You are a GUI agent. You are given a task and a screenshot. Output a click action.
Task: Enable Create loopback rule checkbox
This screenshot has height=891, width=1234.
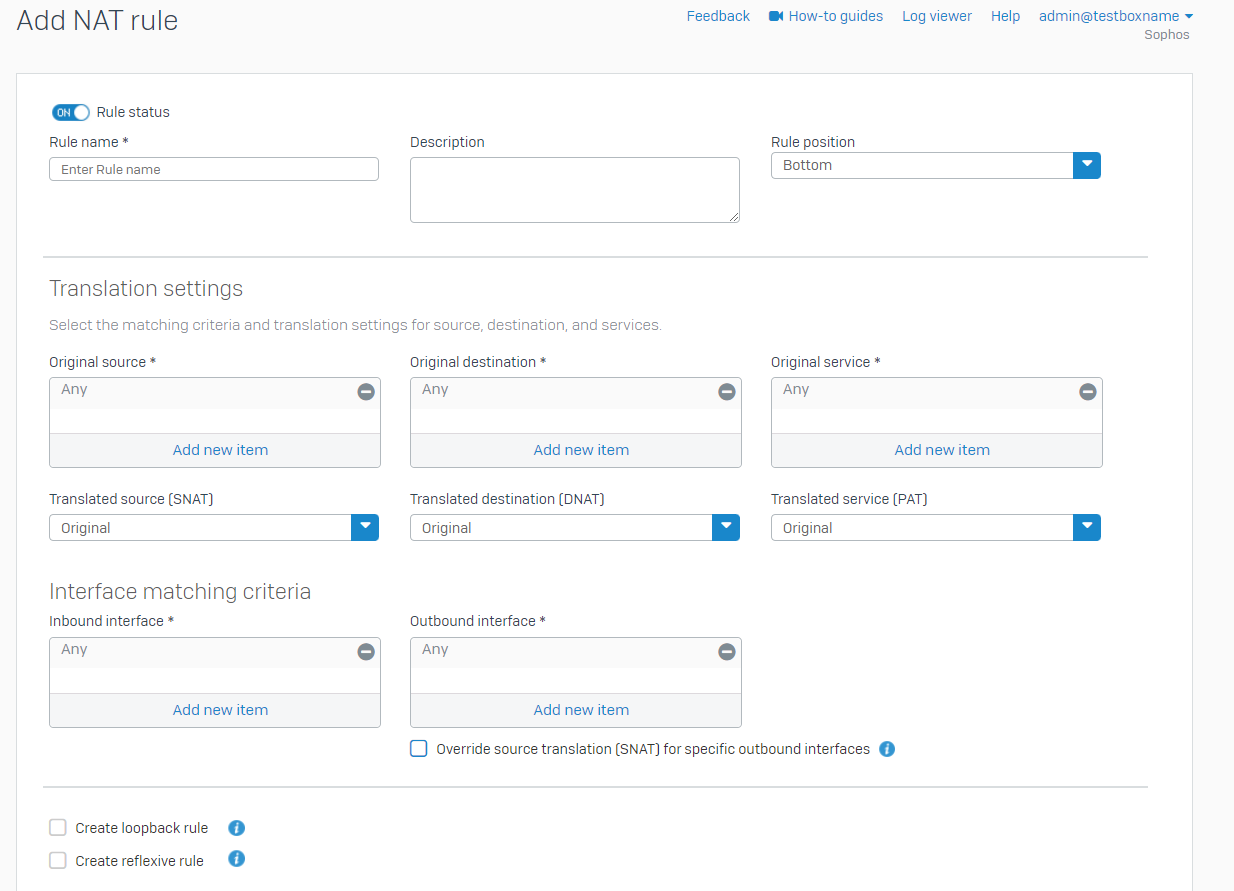click(x=58, y=828)
